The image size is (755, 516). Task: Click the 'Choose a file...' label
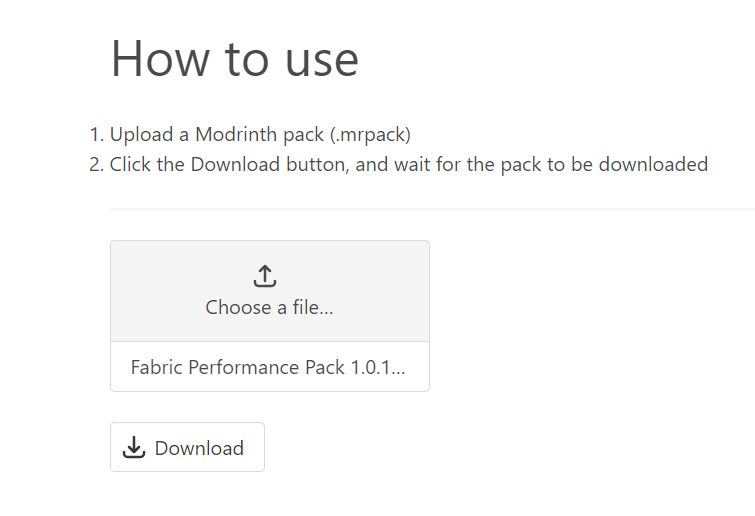269,307
